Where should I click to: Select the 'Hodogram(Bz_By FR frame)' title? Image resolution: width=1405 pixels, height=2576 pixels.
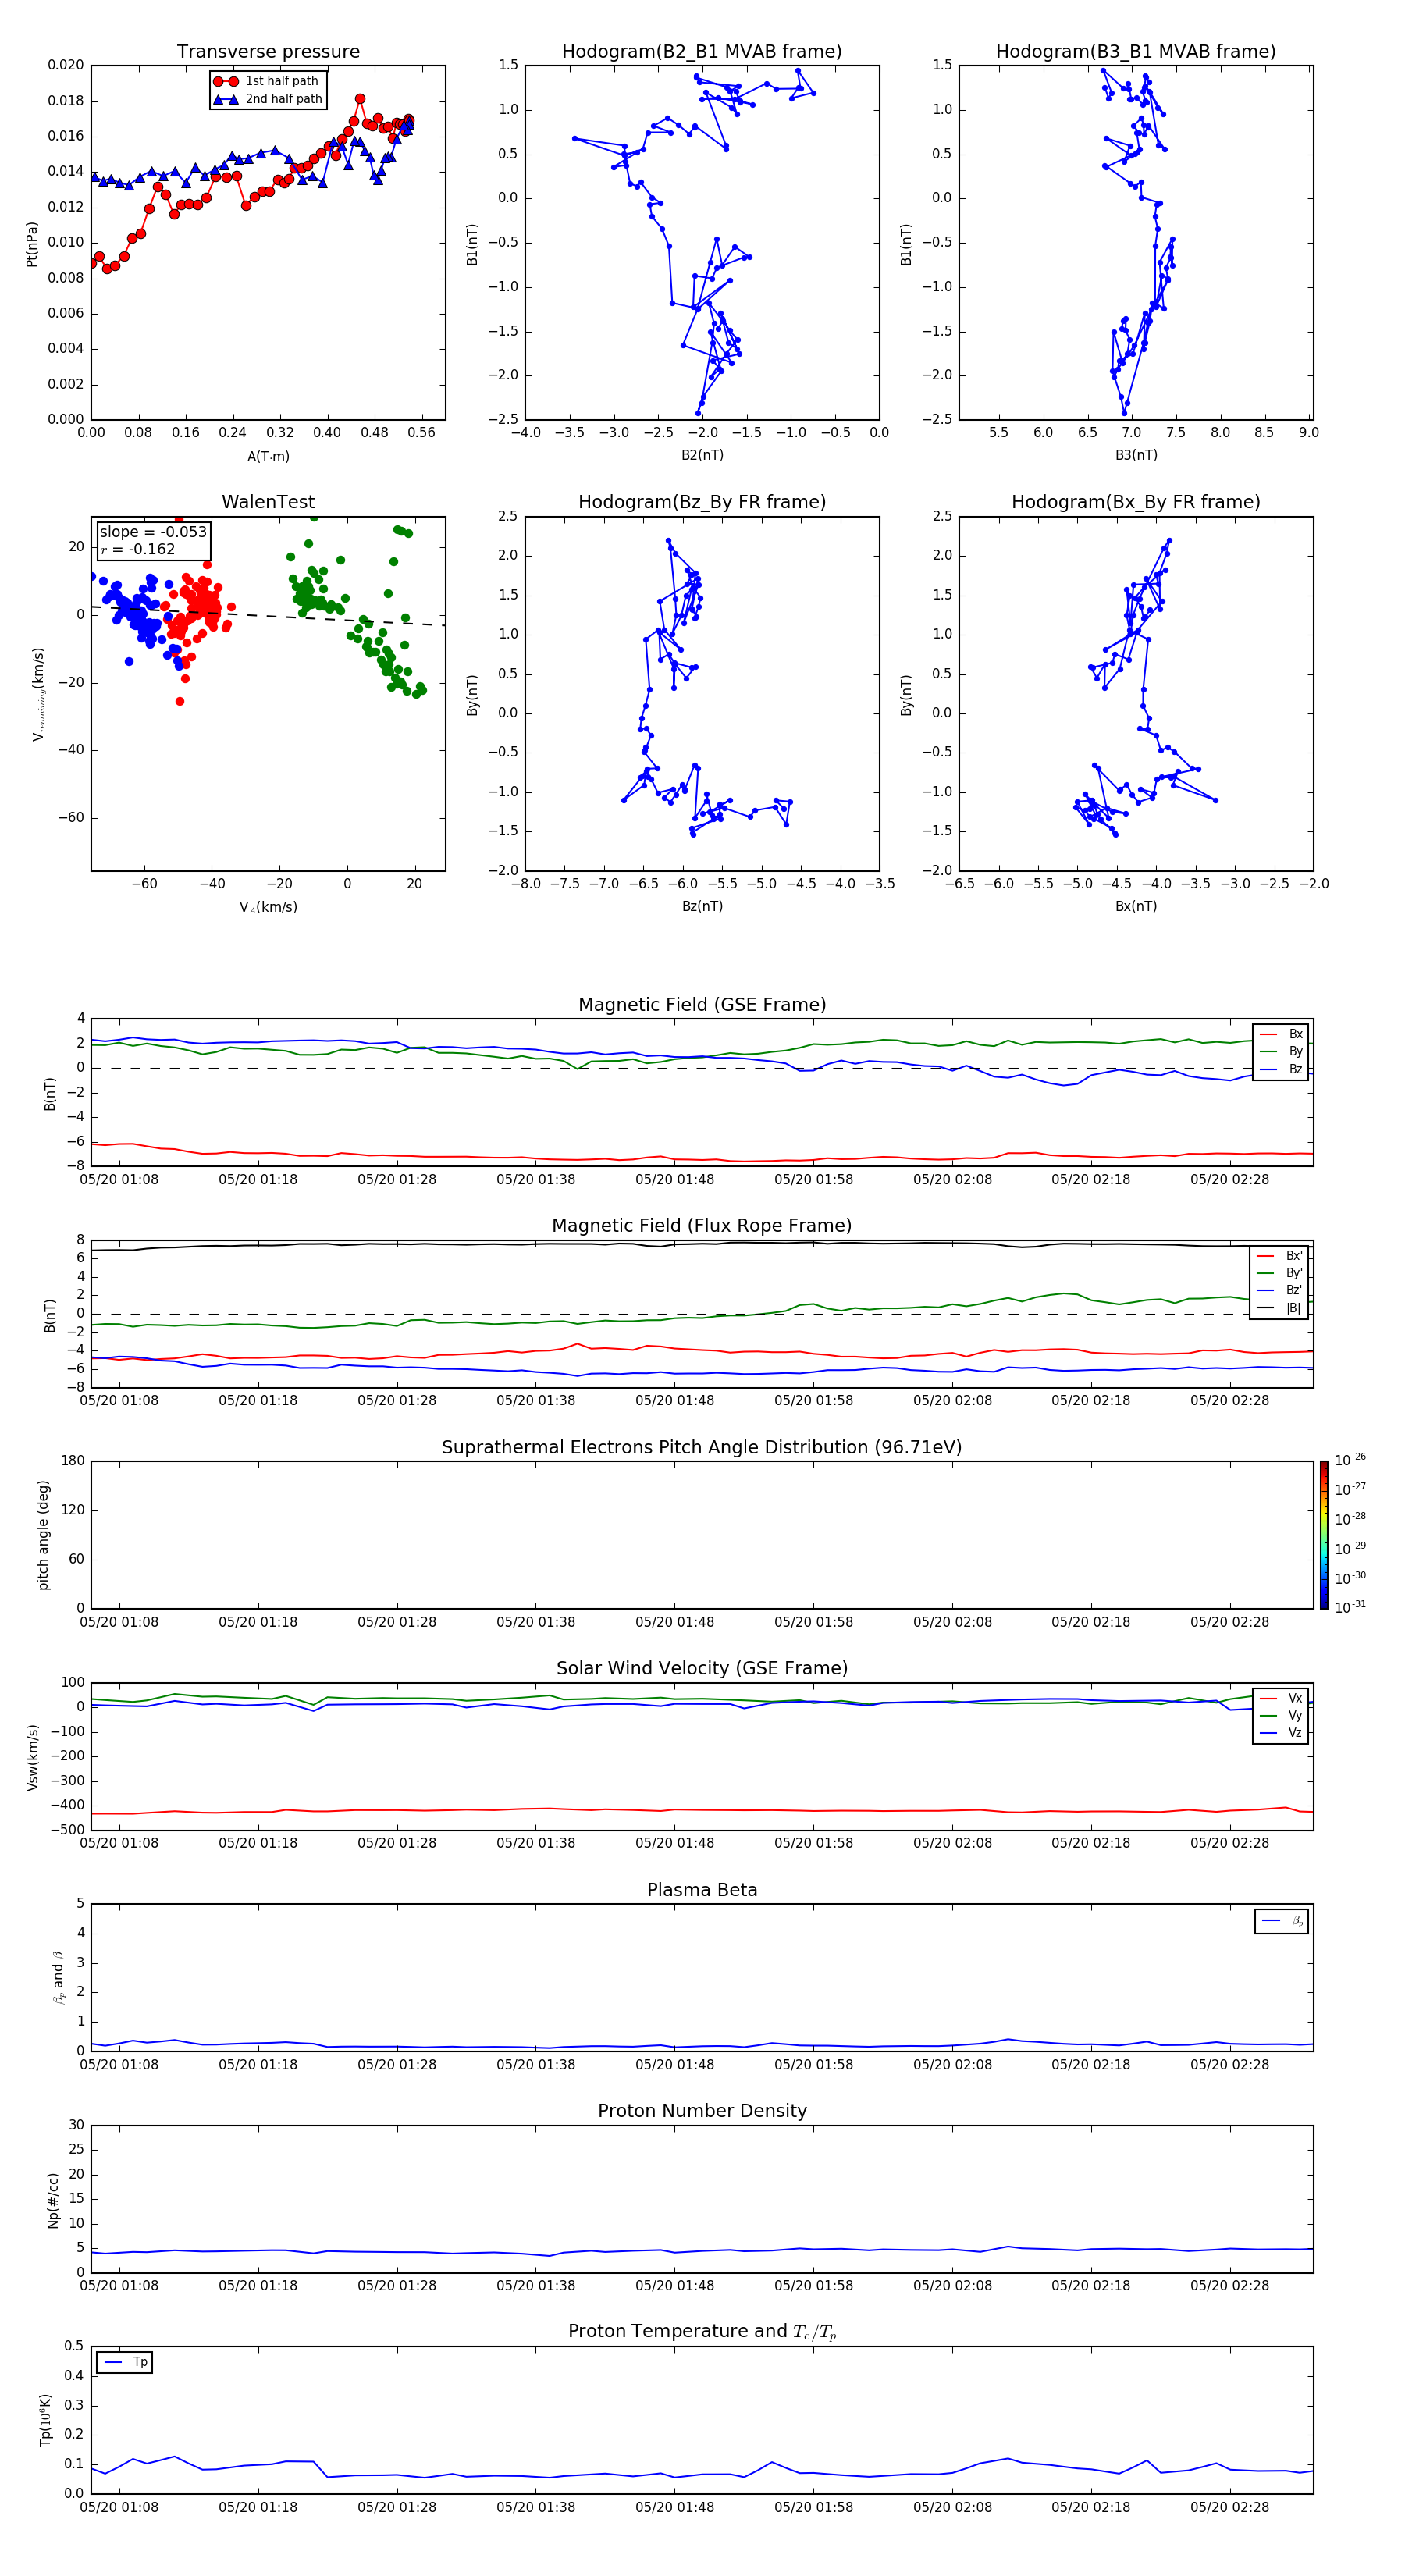coord(702,502)
